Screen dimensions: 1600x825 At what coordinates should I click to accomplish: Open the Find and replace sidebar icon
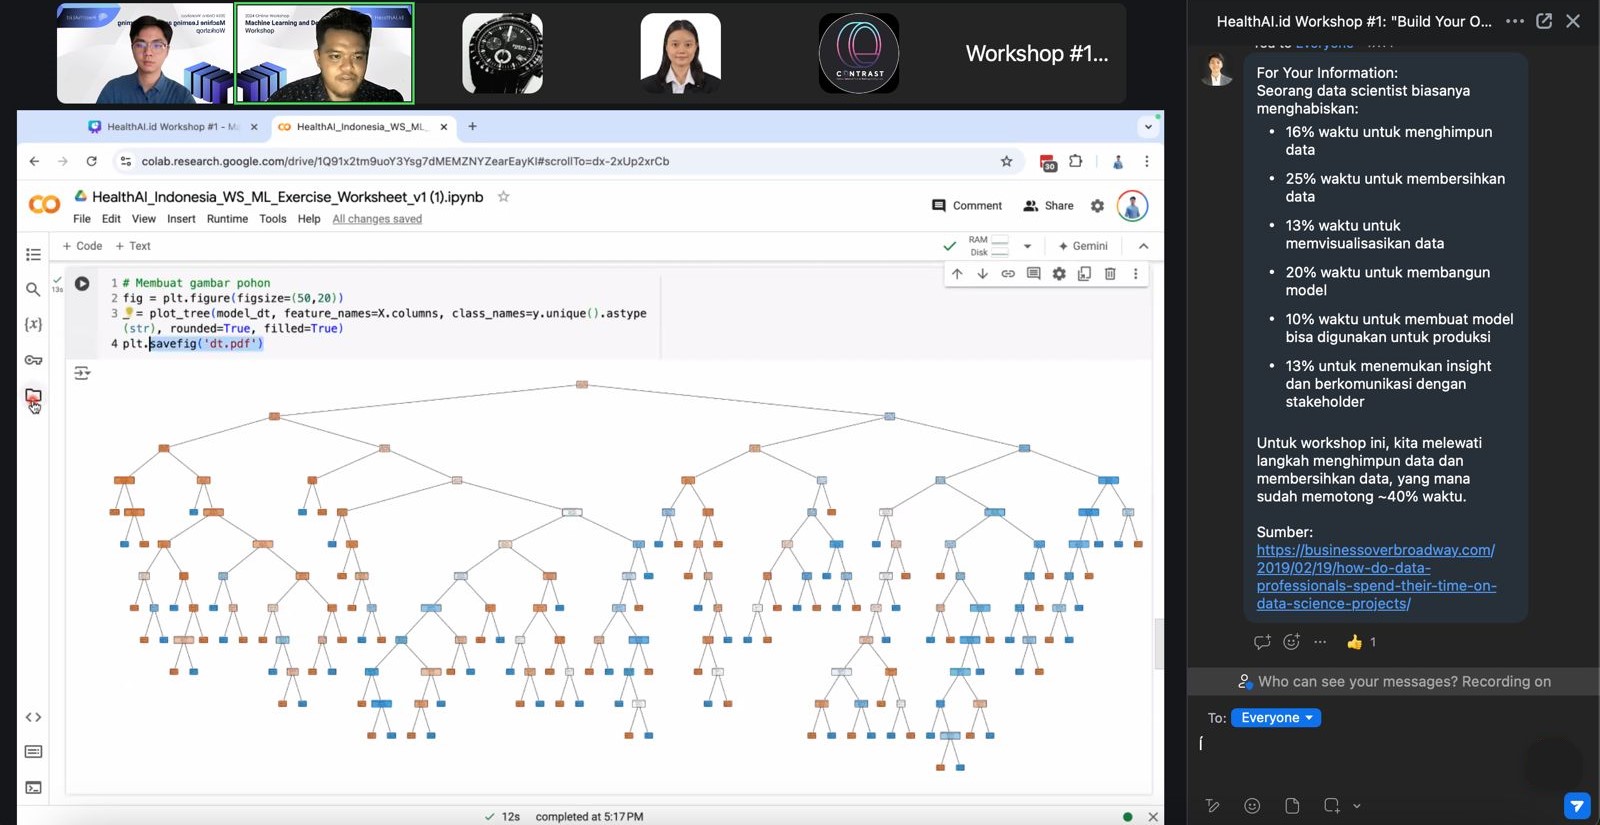(33, 290)
